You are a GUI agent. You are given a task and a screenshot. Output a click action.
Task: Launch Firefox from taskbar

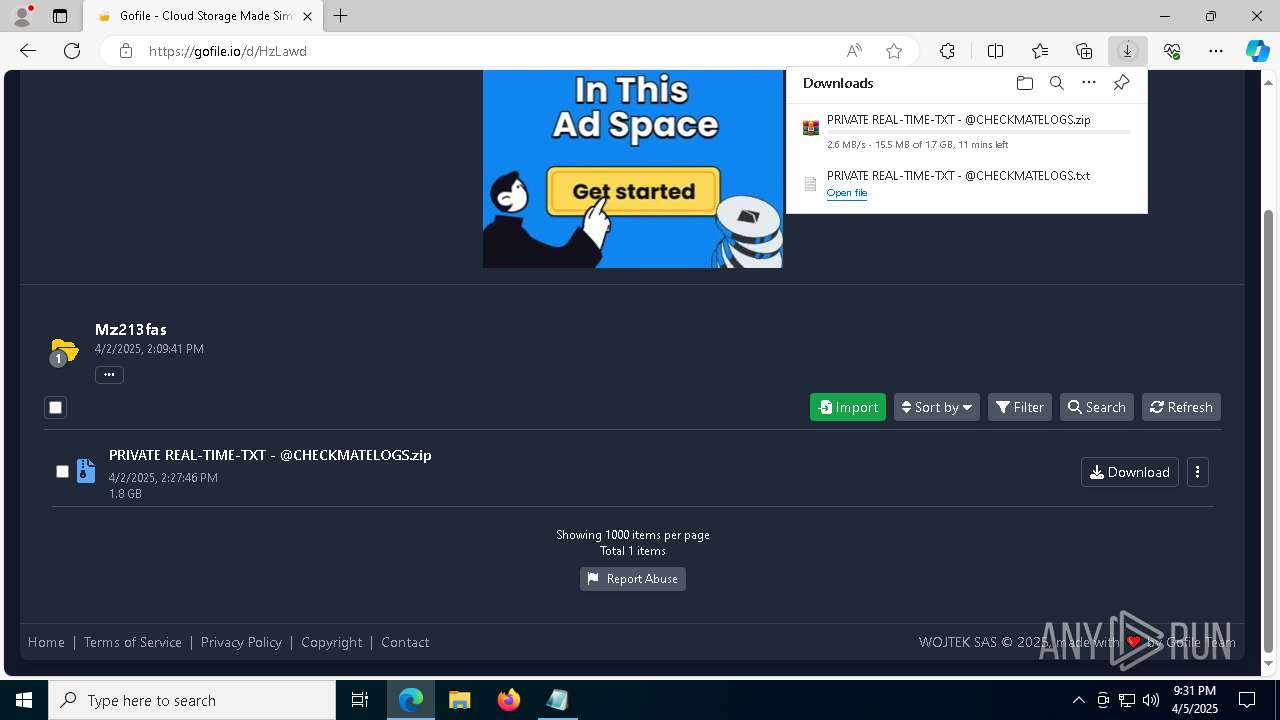(508, 700)
